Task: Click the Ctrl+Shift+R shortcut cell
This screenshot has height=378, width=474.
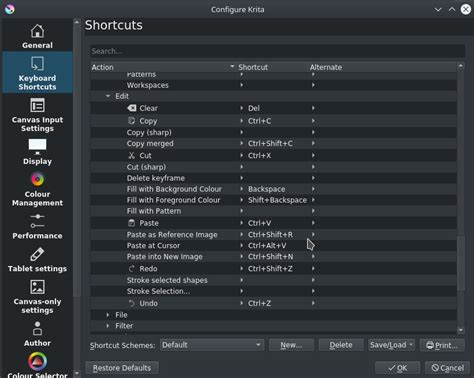Action: tap(270, 235)
